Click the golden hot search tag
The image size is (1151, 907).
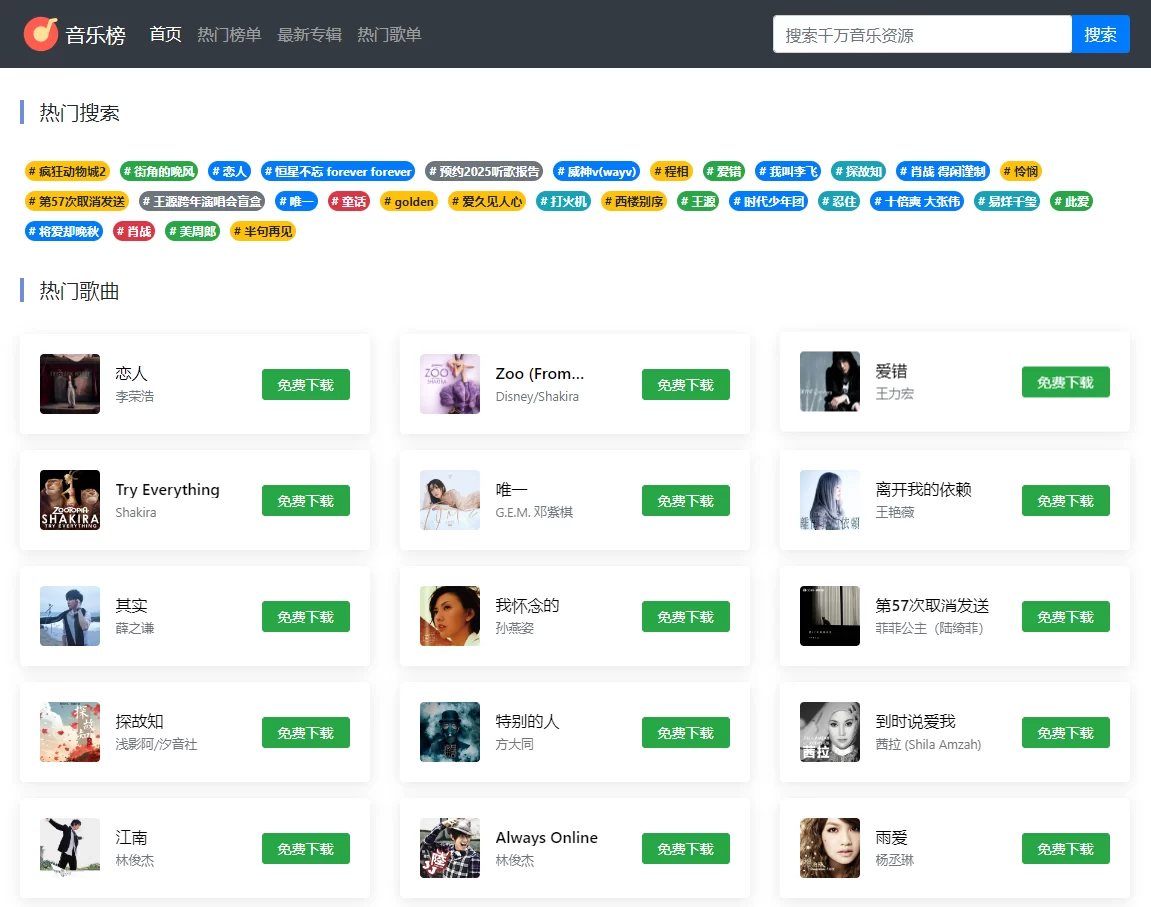[409, 201]
